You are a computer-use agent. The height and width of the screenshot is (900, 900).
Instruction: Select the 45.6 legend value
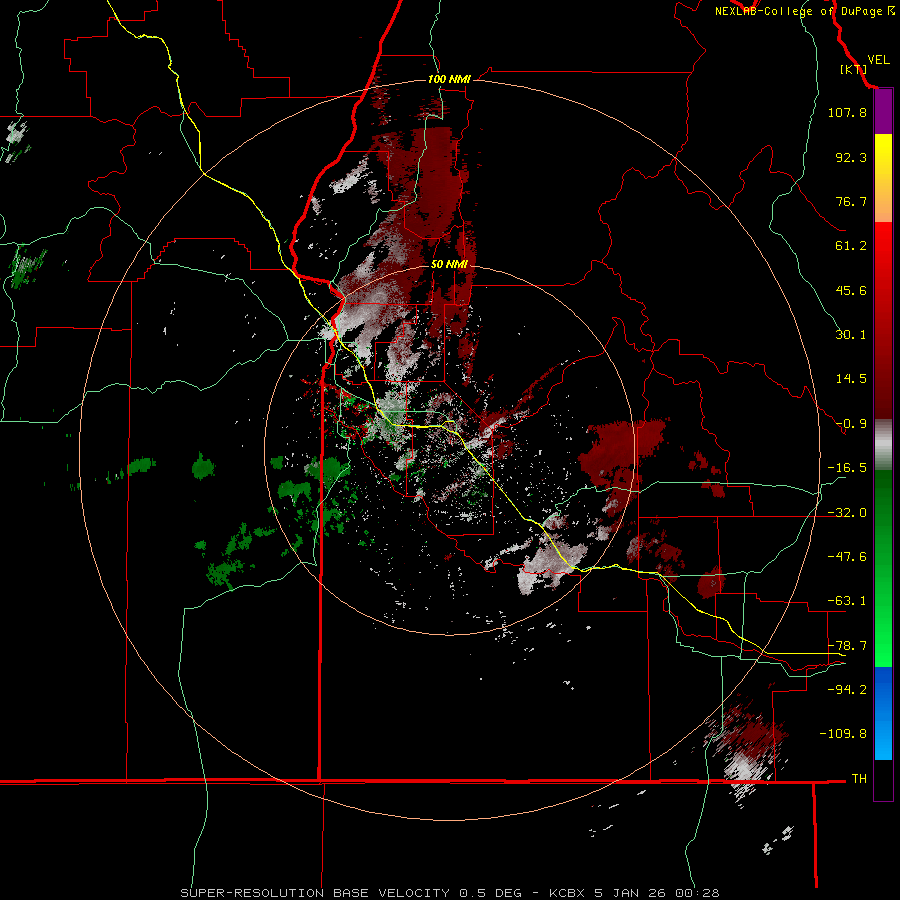851,290
